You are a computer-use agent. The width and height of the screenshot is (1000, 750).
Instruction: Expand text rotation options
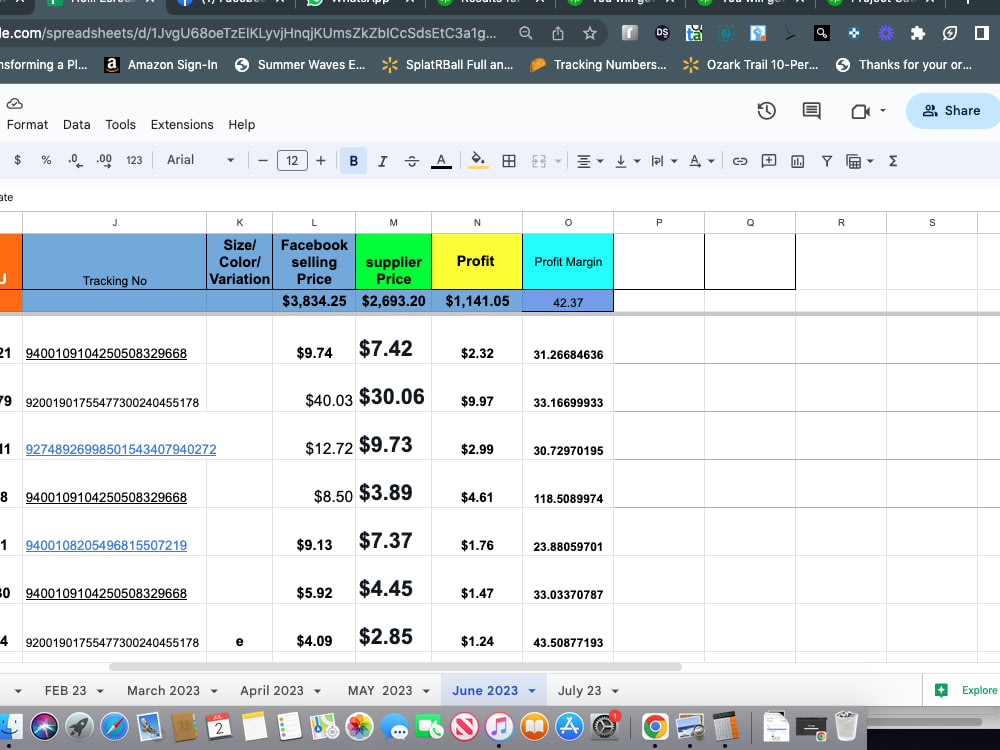(711, 161)
